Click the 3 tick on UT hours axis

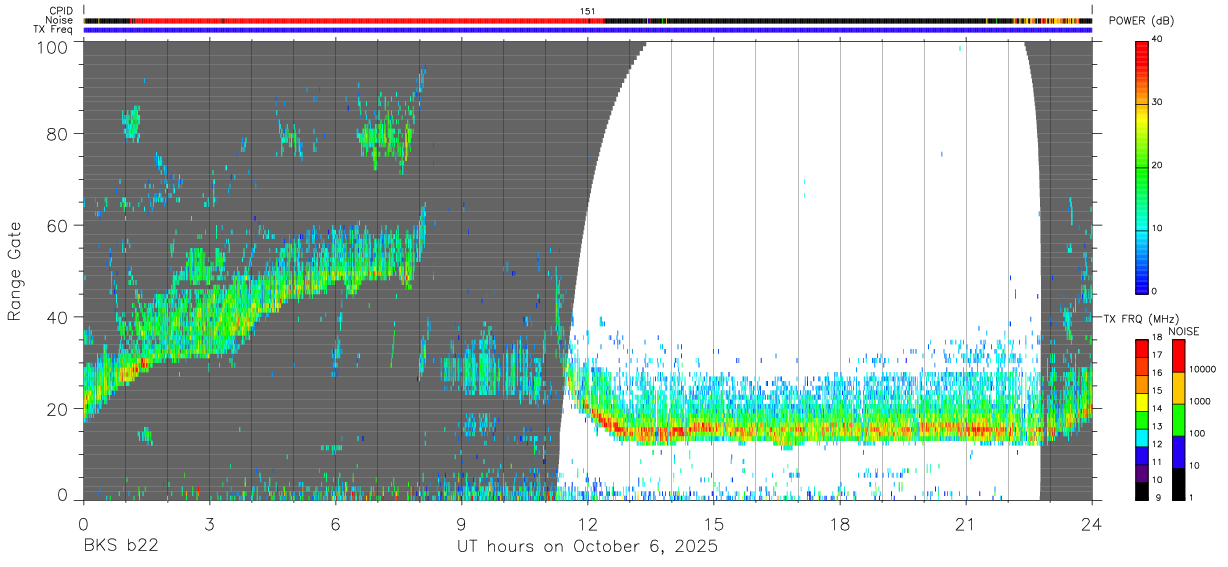pos(209,523)
